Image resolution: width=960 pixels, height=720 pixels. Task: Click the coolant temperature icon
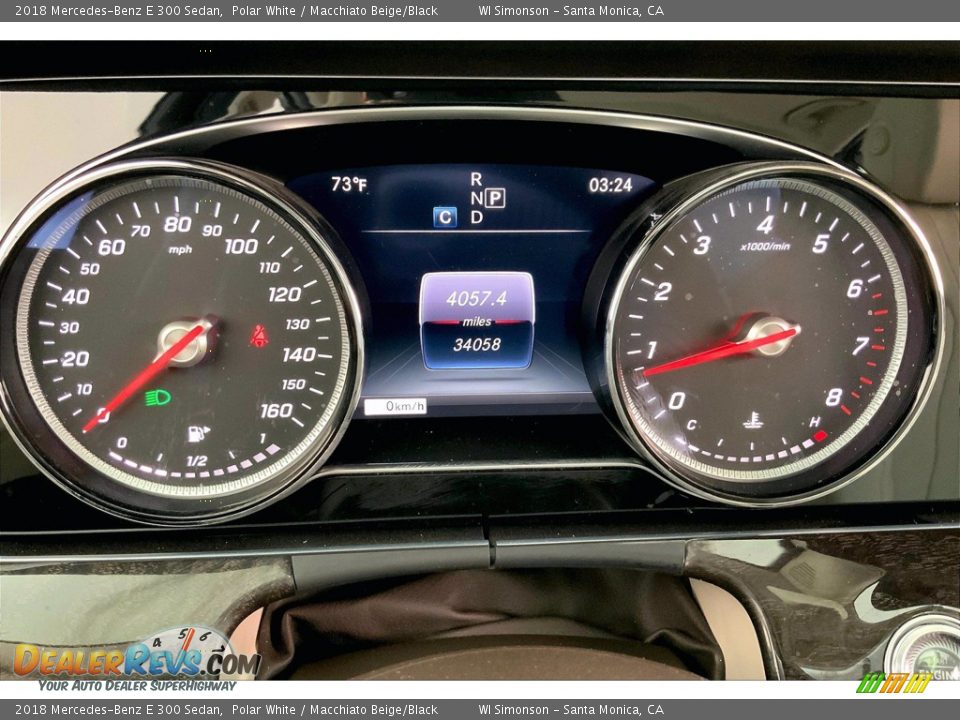(752, 420)
